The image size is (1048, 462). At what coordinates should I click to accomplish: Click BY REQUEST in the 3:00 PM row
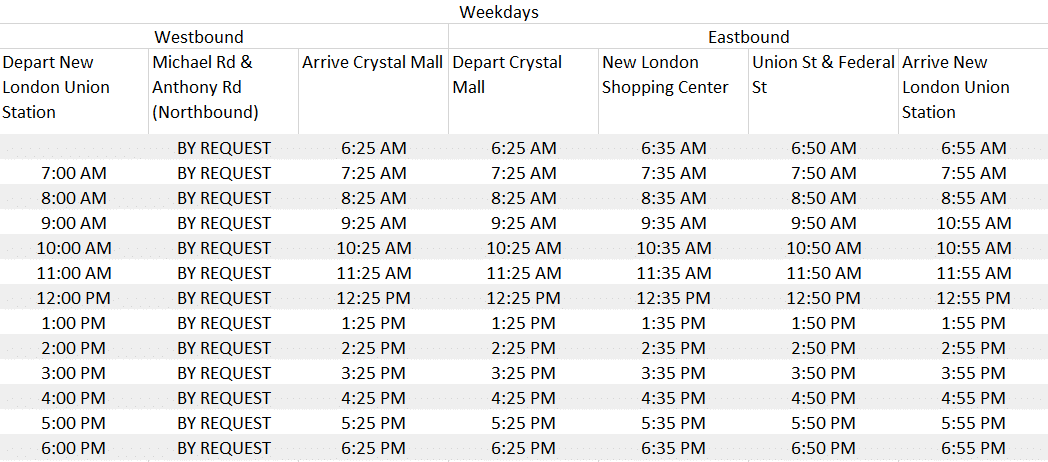pyautogui.click(x=223, y=373)
